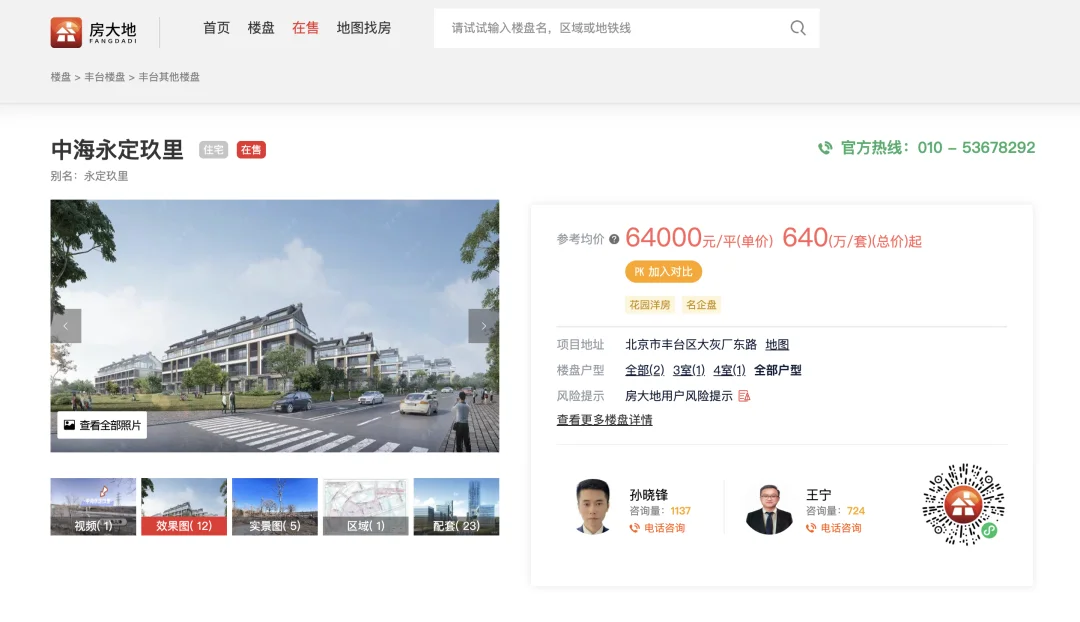Click the 住宅 badge
The image size is (1080, 622).
click(x=214, y=150)
